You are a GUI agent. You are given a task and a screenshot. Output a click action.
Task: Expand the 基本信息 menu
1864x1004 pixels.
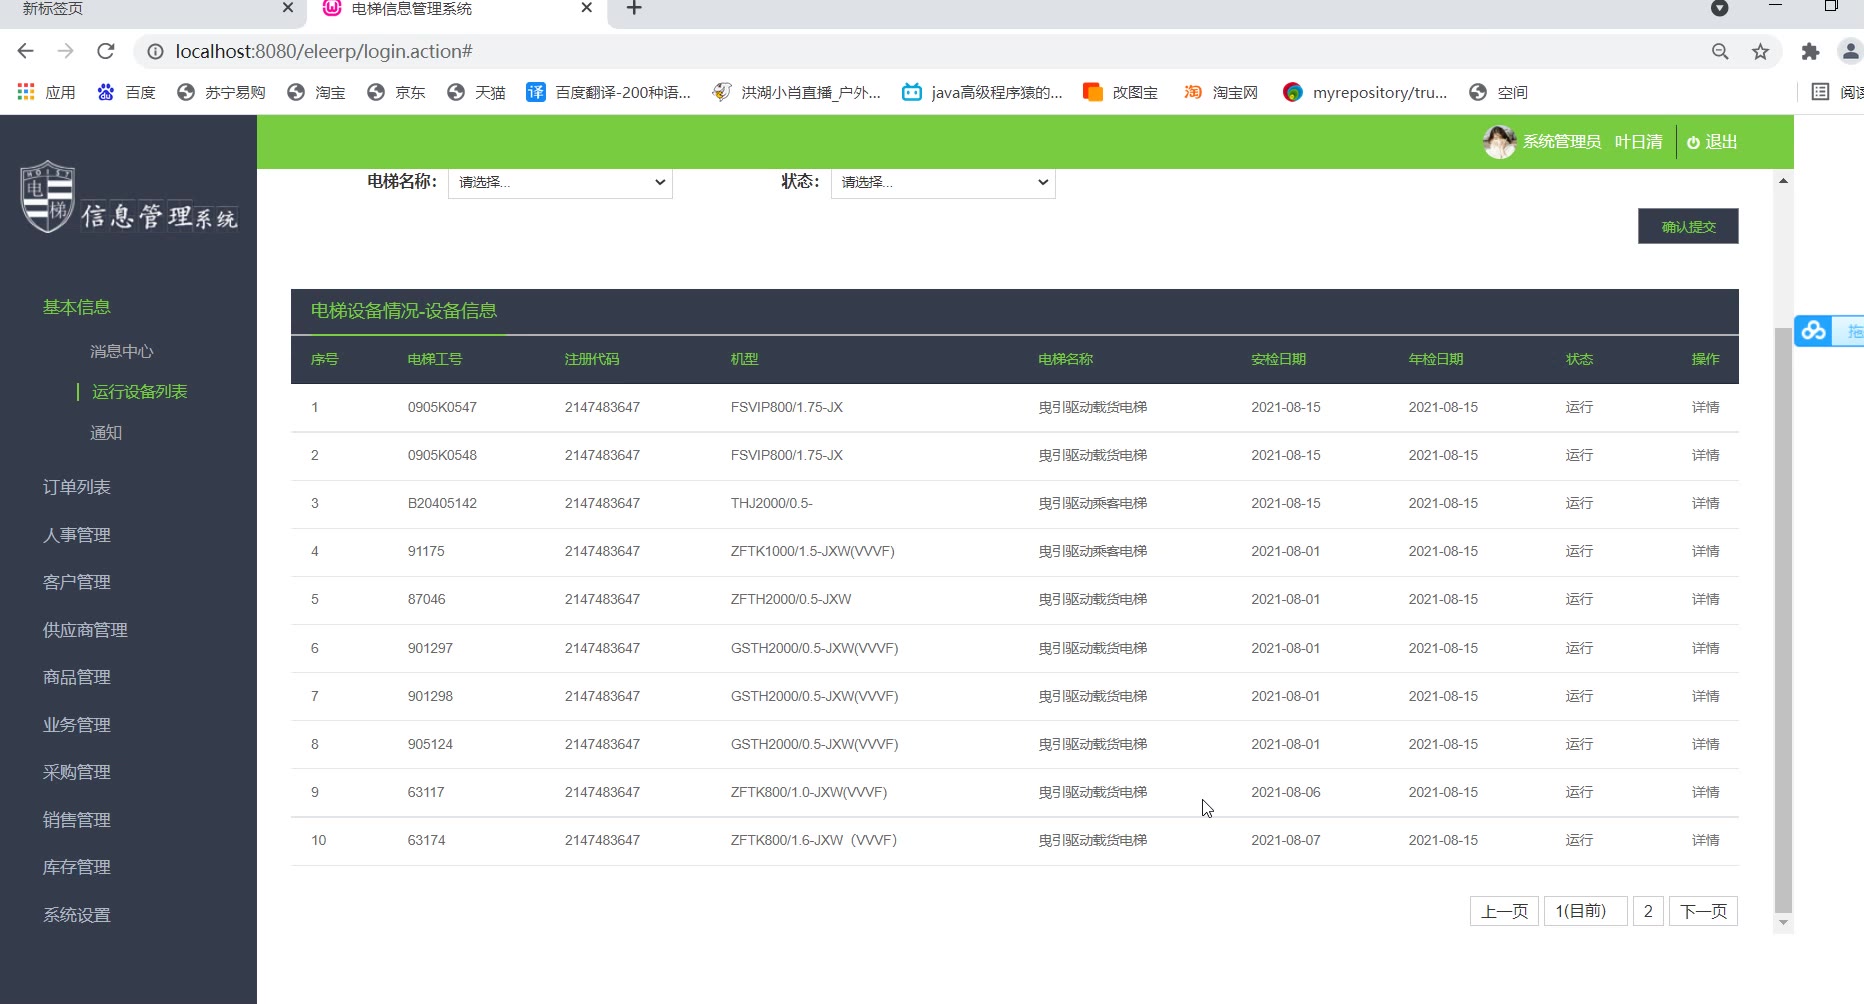[77, 307]
